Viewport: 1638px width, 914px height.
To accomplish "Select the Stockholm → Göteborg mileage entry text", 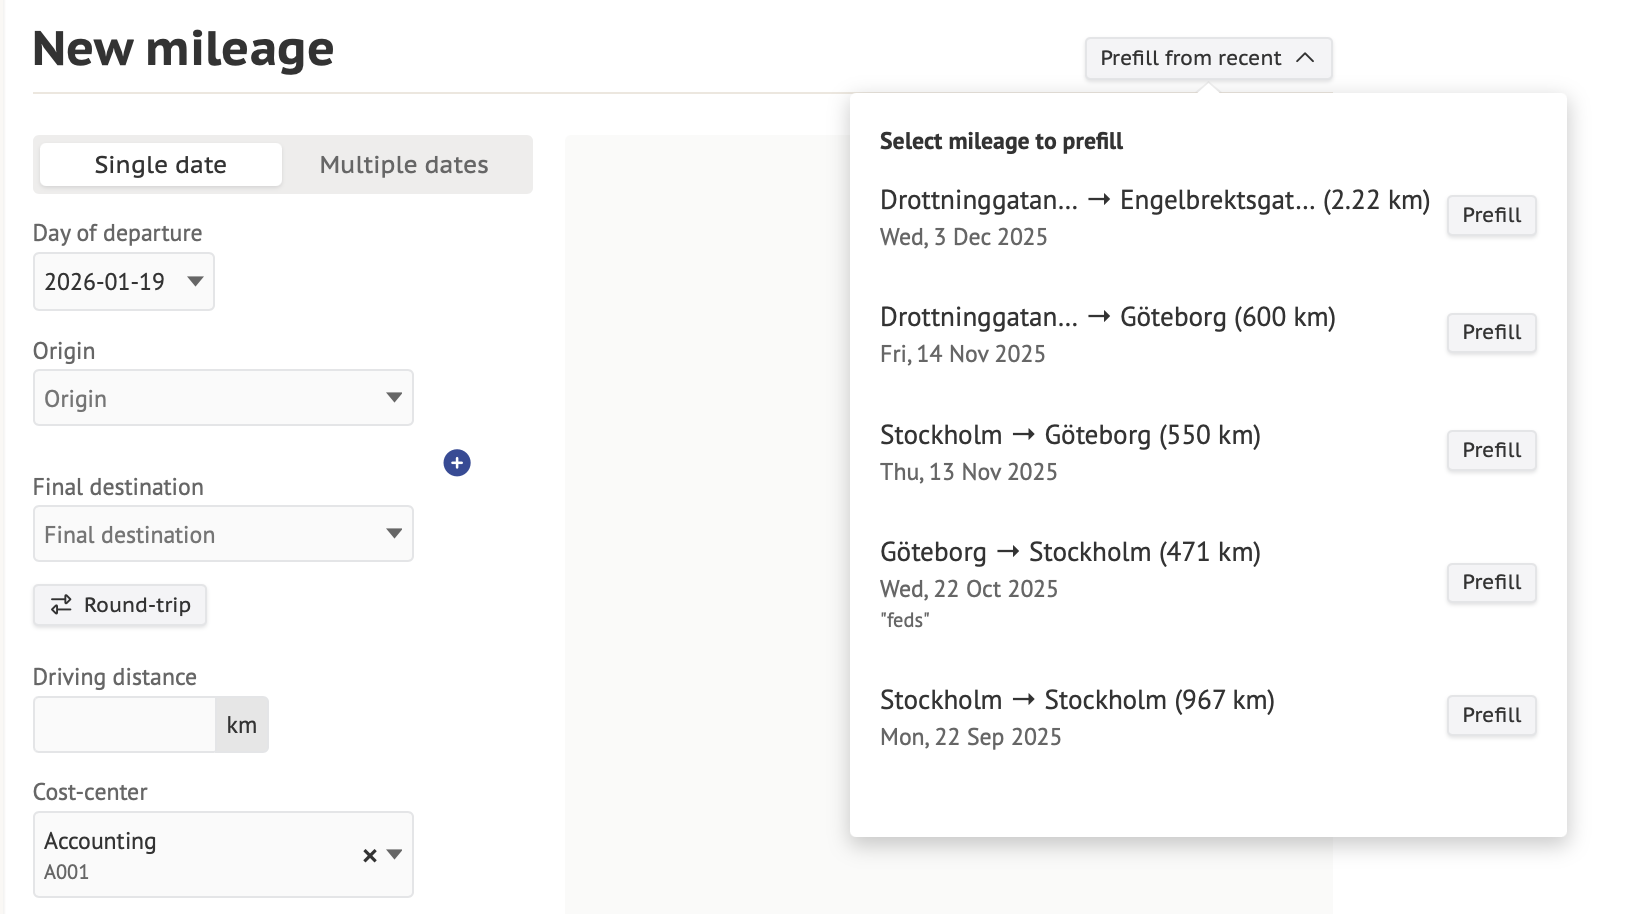I will [x=1070, y=435].
